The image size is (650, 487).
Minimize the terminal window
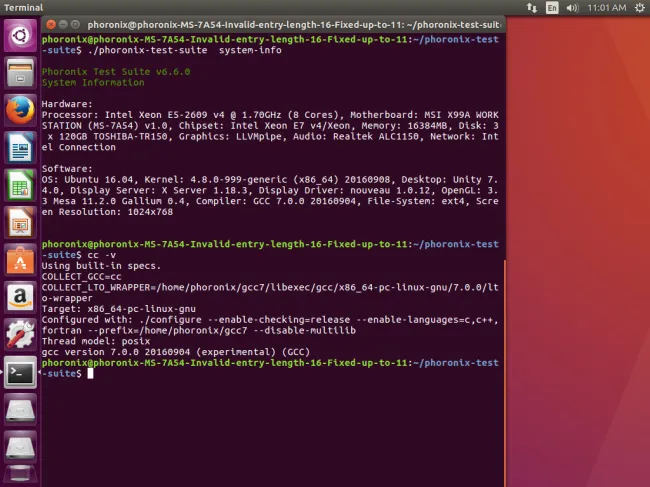coord(63,24)
